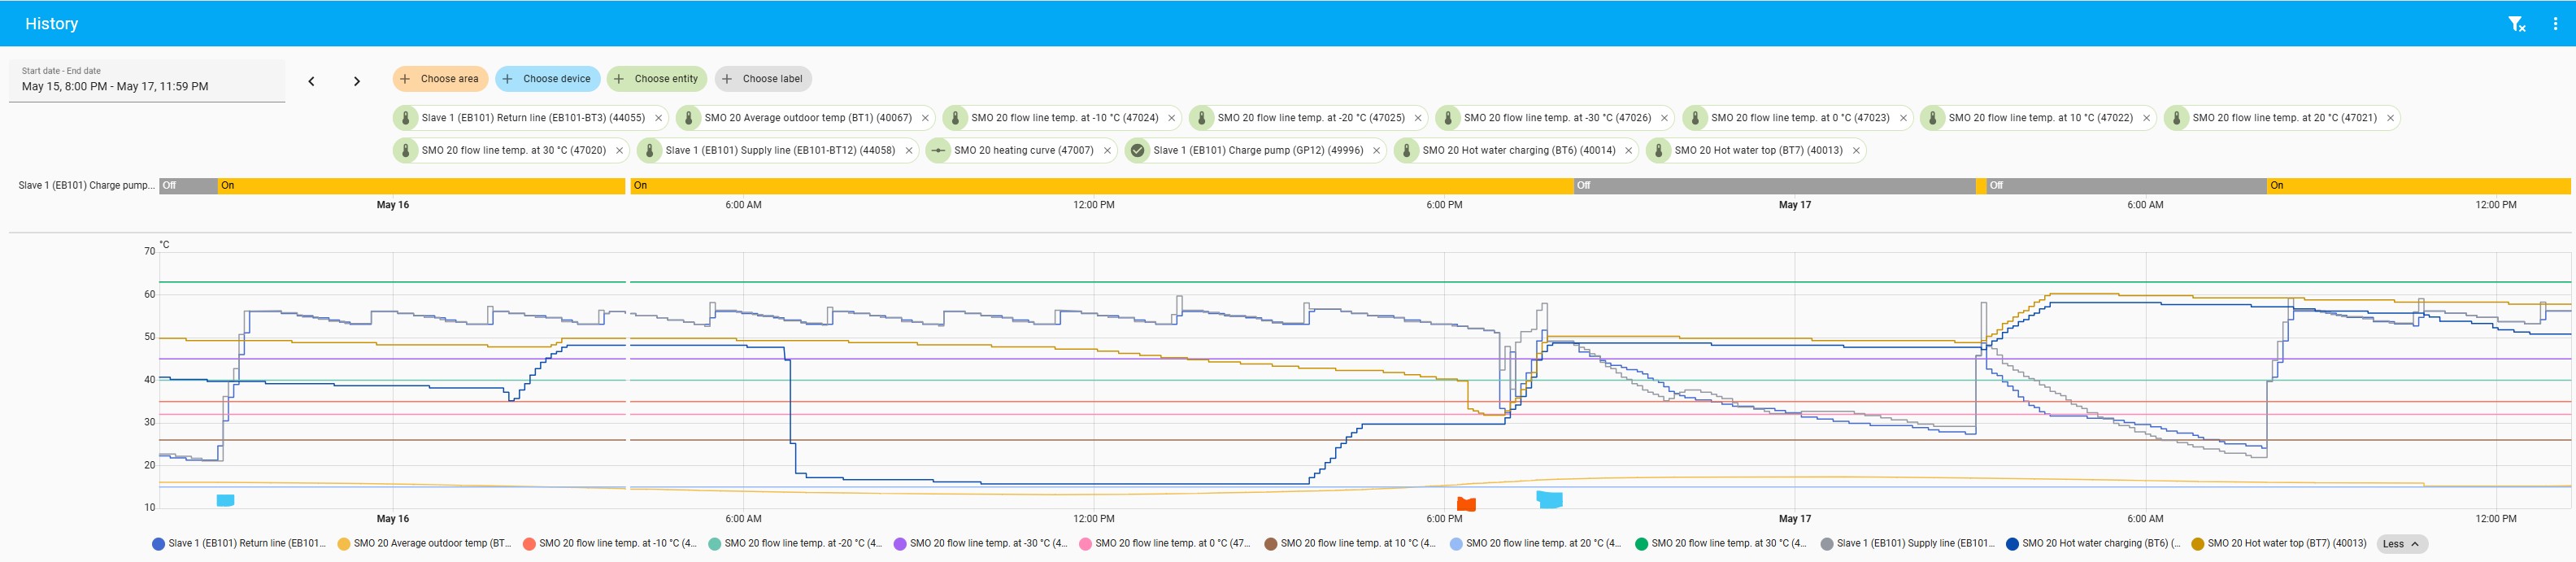Screen dimensions: 2576x562
Task: Remove the Hot water charging (40014) chip
Action: tap(1628, 151)
